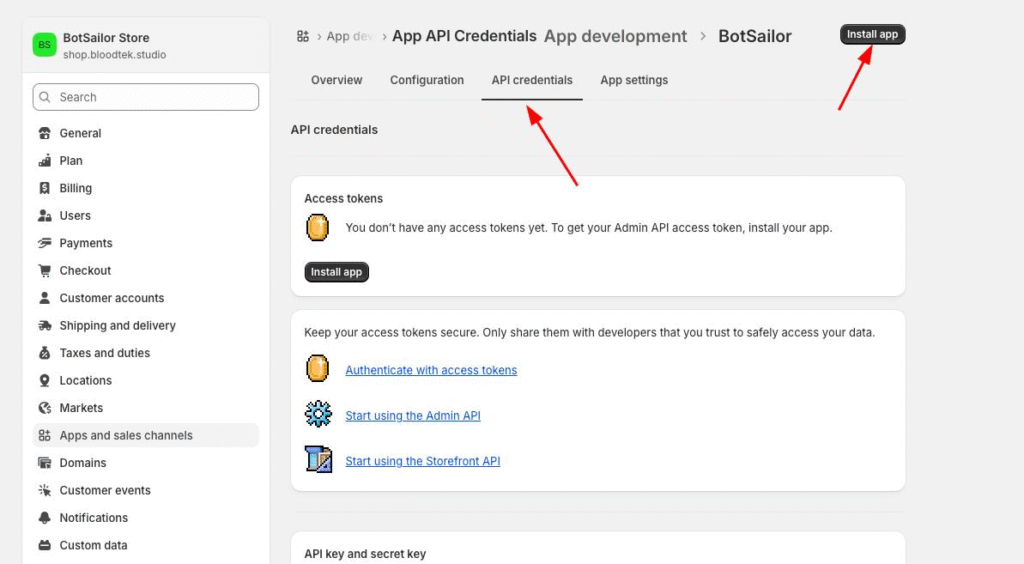Go to Shipping and delivery

click(146, 325)
